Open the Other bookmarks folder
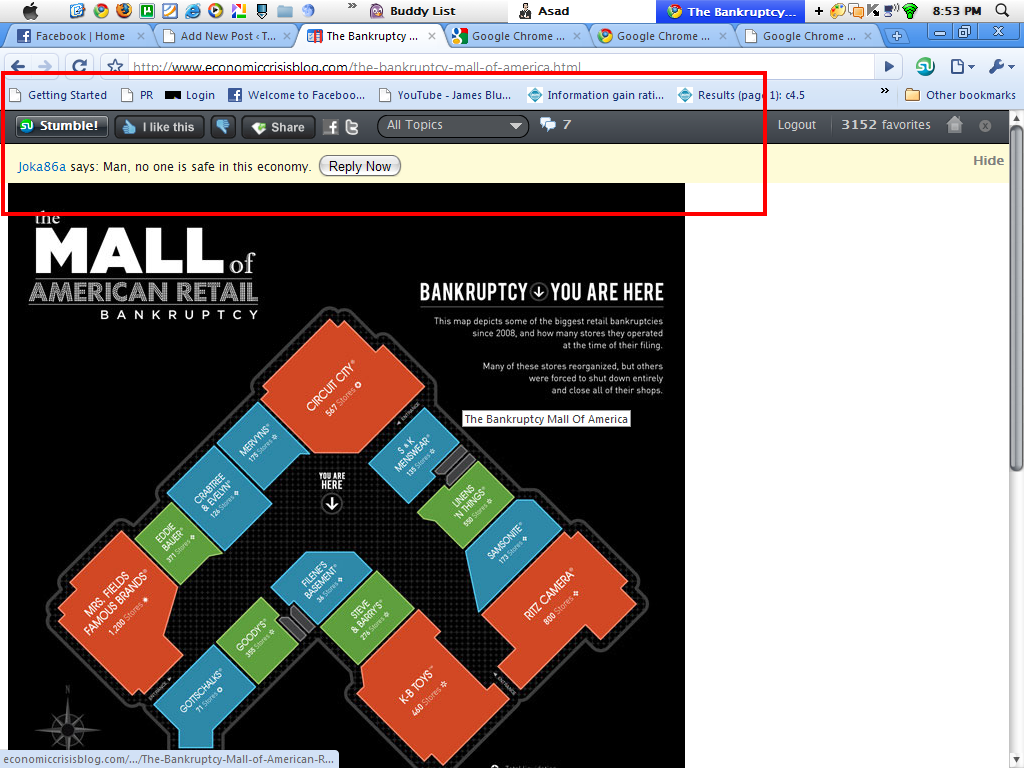 960,95
